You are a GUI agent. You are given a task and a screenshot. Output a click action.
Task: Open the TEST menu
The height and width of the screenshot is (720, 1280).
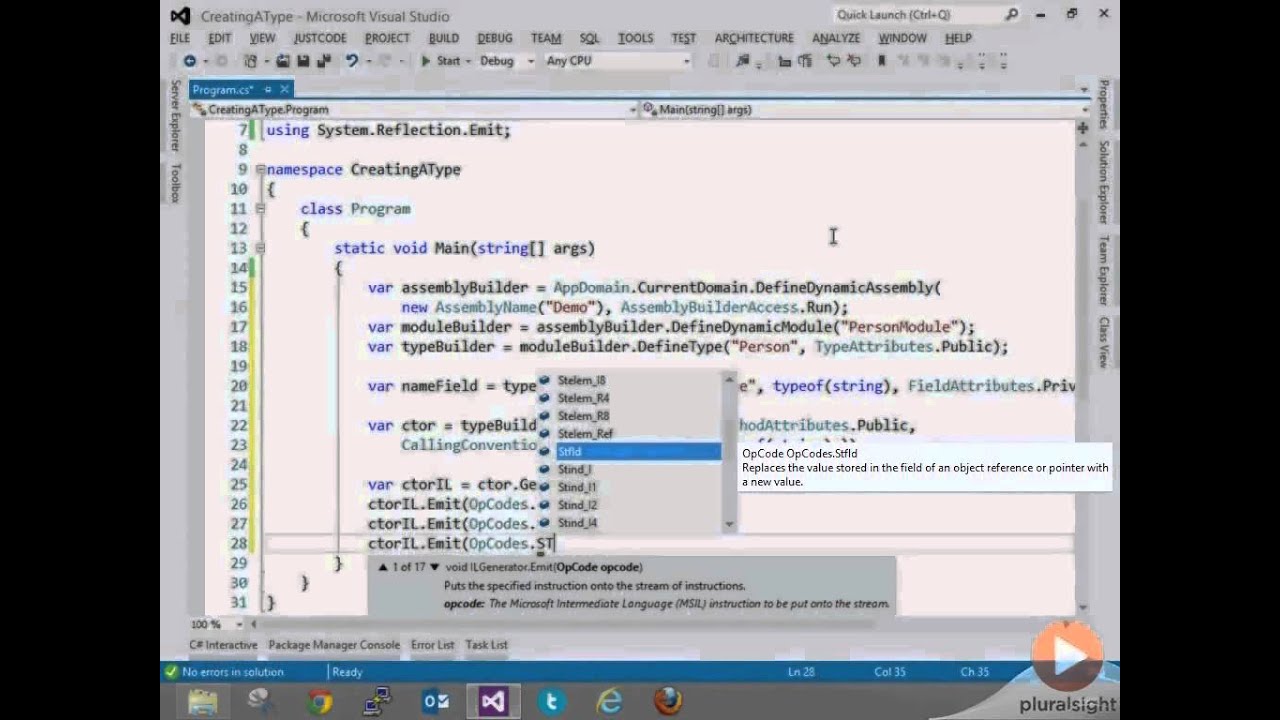684,38
